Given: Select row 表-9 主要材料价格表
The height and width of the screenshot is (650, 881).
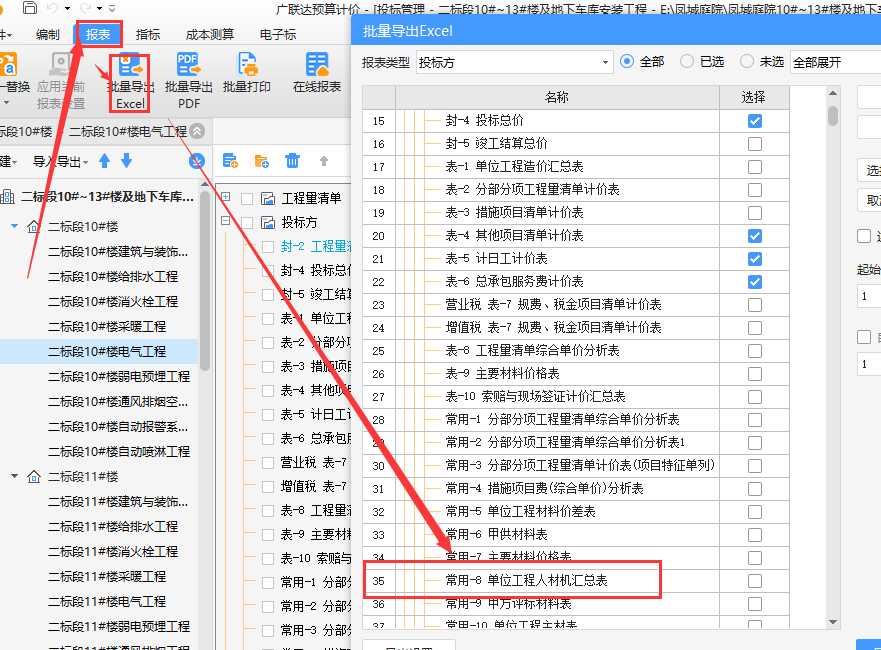Looking at the screenshot, I should click(576, 374).
